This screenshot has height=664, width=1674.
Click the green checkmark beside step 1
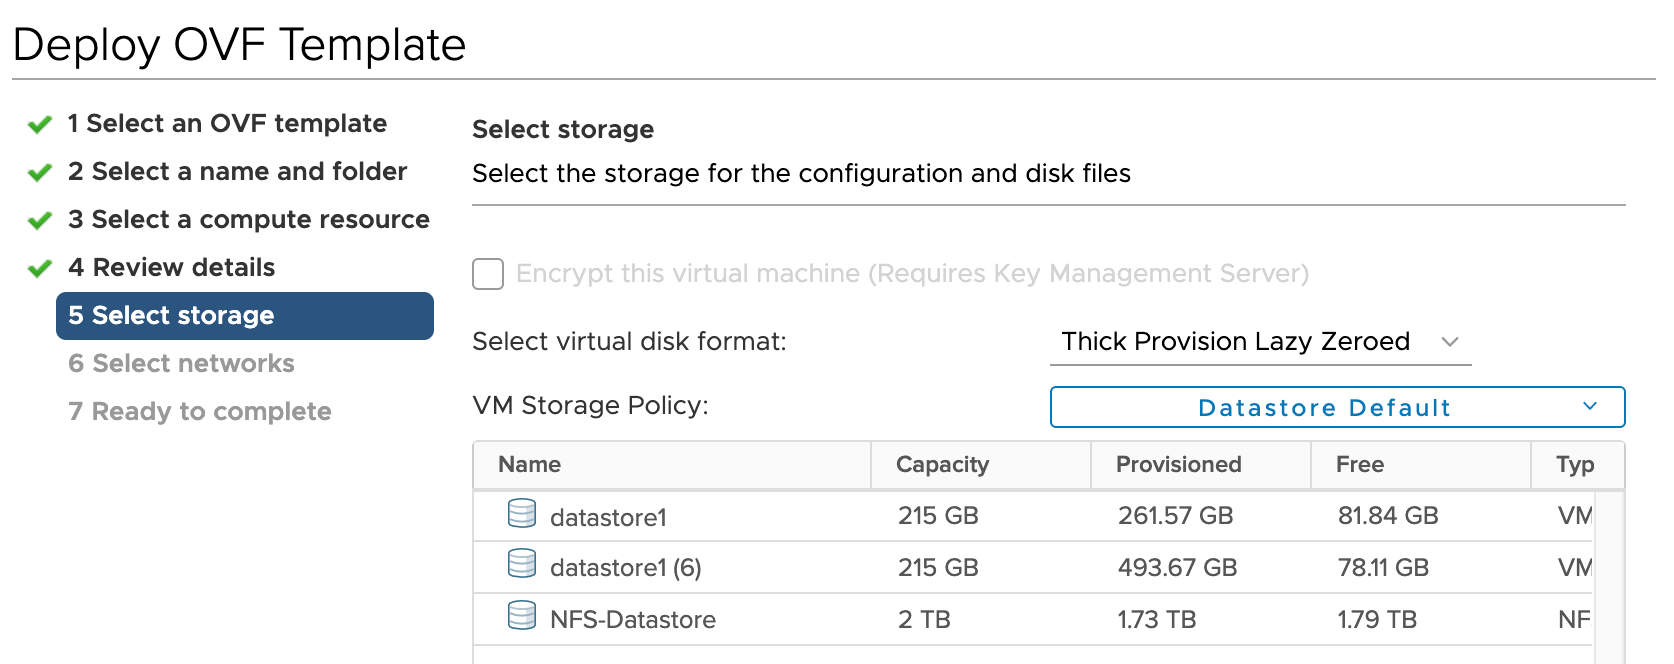(38, 123)
